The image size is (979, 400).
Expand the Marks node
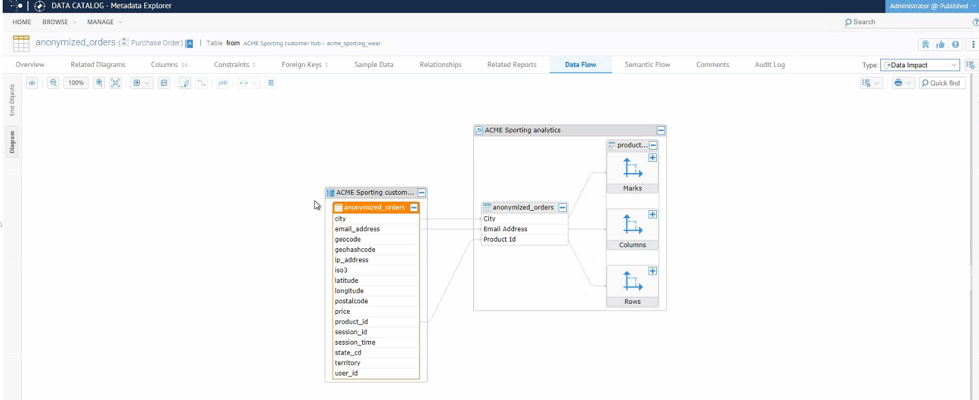tap(652, 158)
